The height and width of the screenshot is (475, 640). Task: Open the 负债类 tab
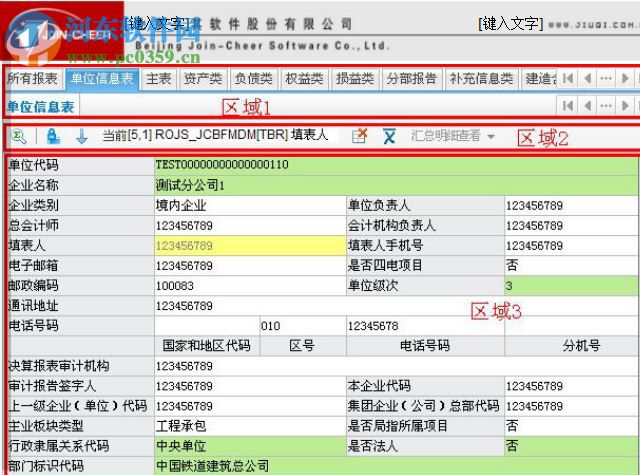point(253,78)
